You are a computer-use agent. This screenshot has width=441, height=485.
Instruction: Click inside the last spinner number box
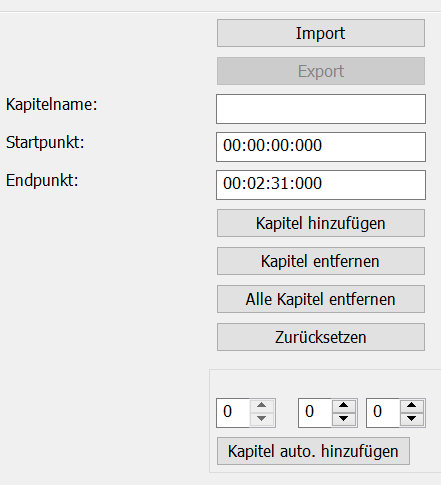click(383, 413)
